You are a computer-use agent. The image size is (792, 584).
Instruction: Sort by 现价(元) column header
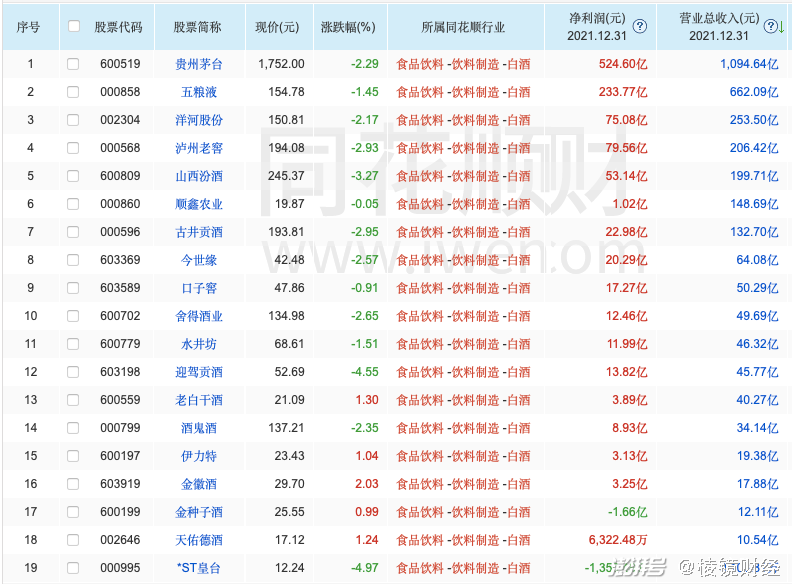(277, 27)
